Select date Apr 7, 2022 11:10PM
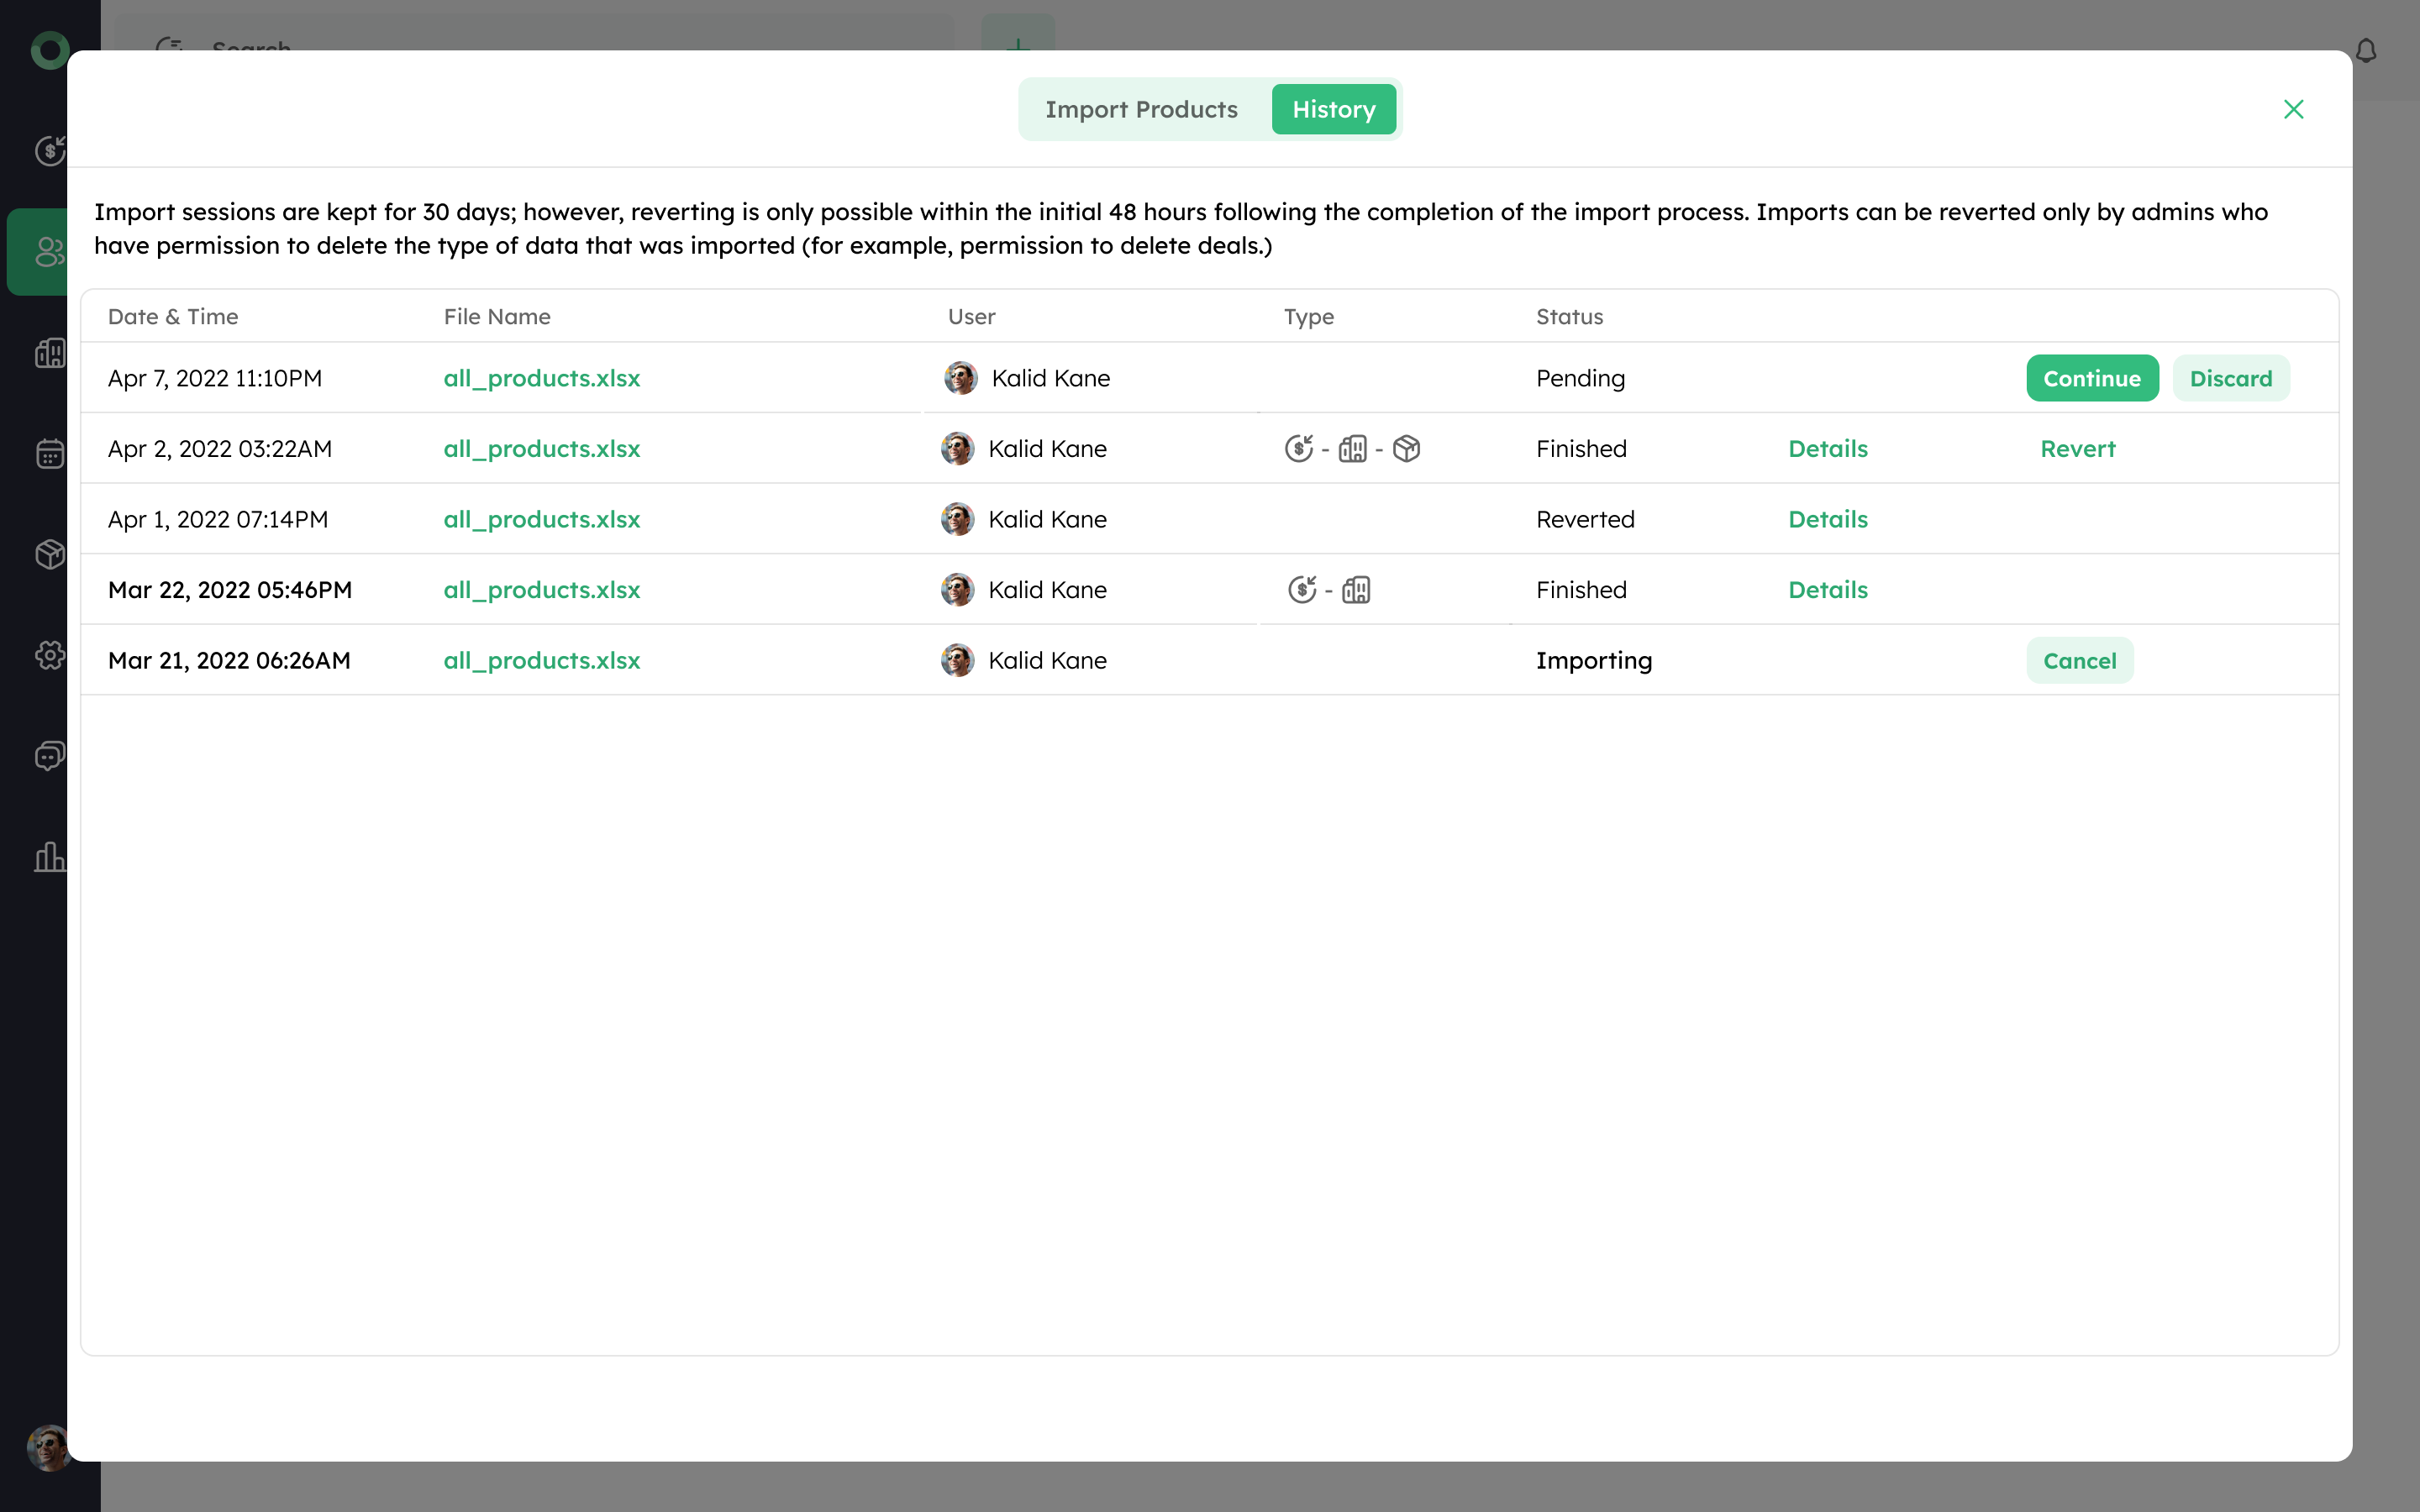The width and height of the screenshot is (2420, 1512). click(x=215, y=378)
